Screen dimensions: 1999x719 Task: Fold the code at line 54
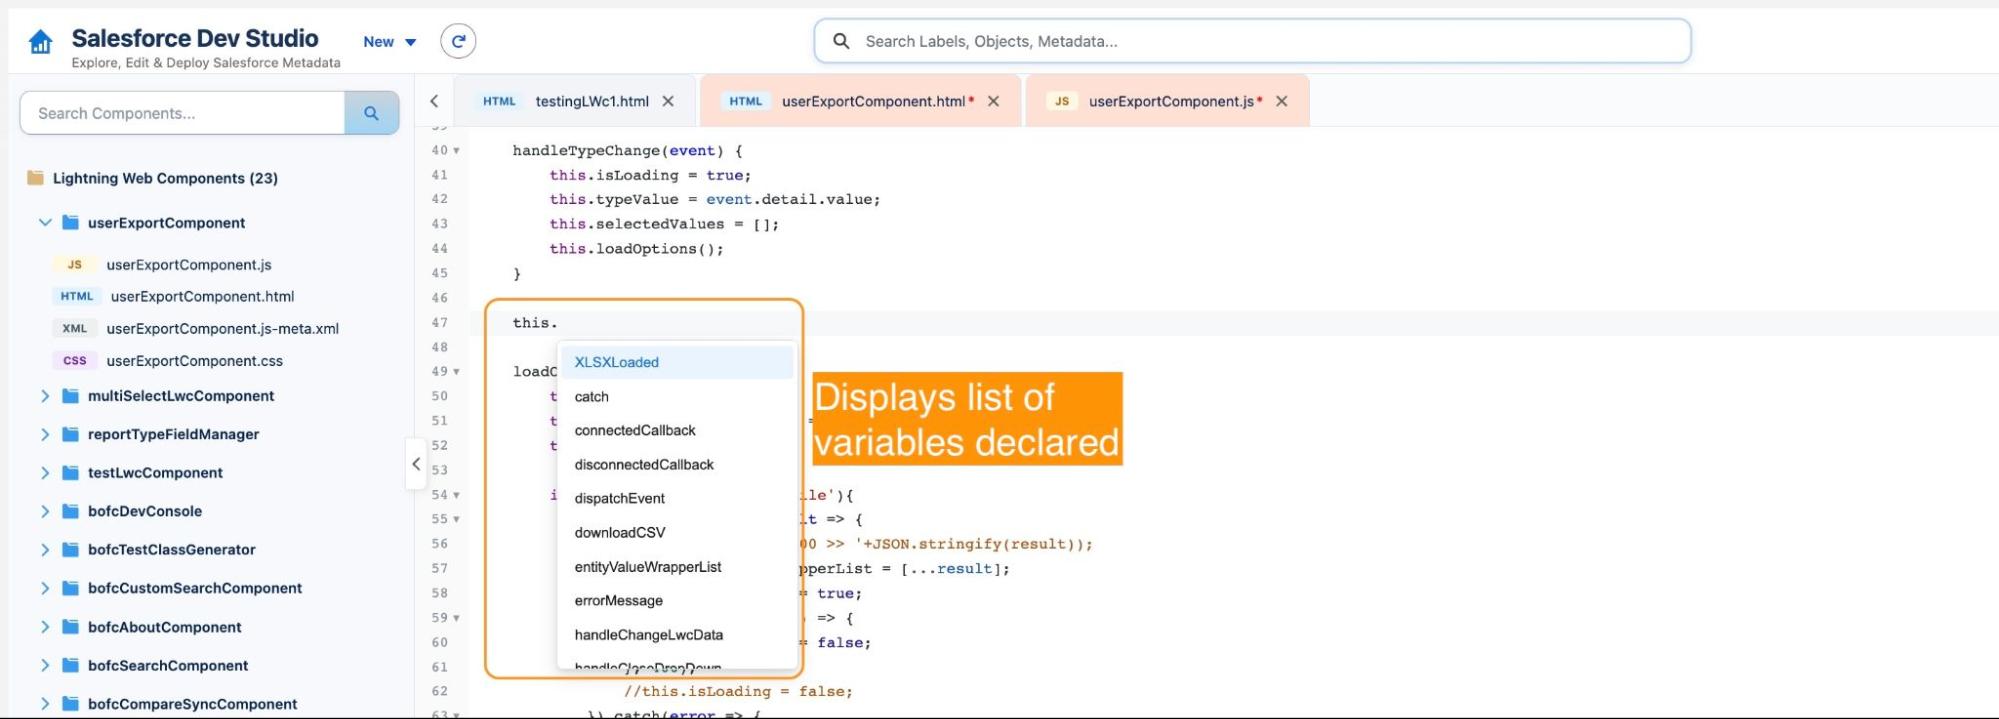(457, 495)
